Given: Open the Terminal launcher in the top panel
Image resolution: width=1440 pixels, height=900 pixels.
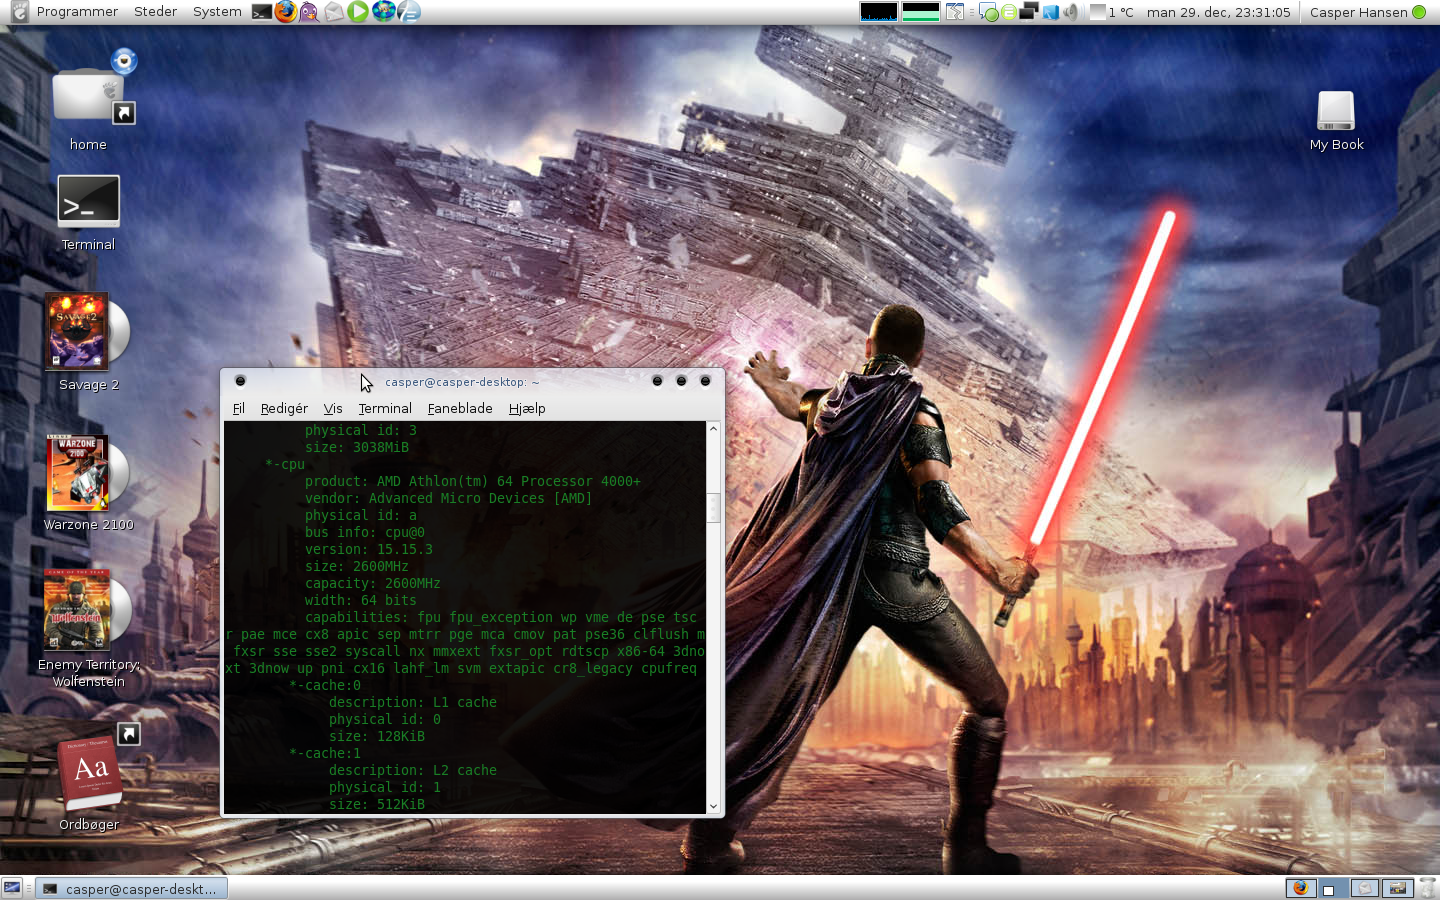Looking at the screenshot, I should tap(261, 12).
